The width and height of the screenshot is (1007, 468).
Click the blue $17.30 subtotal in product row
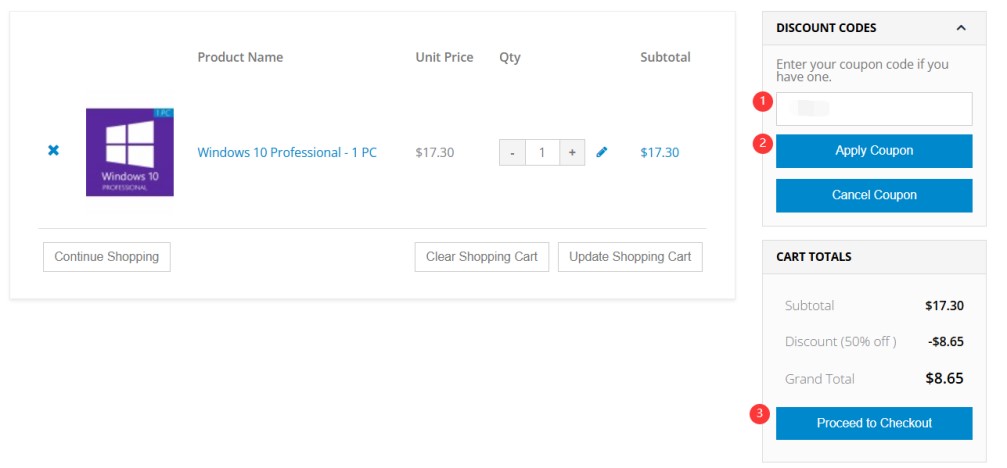point(659,153)
